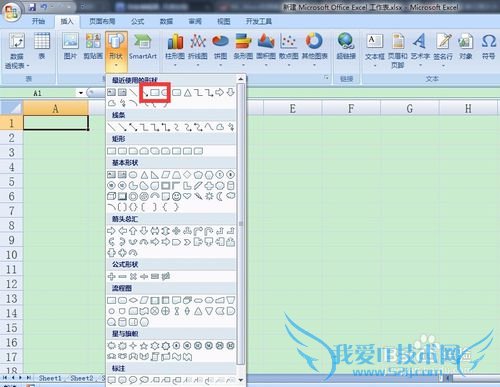Viewport: 500px width, 387px height.
Task: Switch to the 页面布局 tab
Action: coord(102,21)
